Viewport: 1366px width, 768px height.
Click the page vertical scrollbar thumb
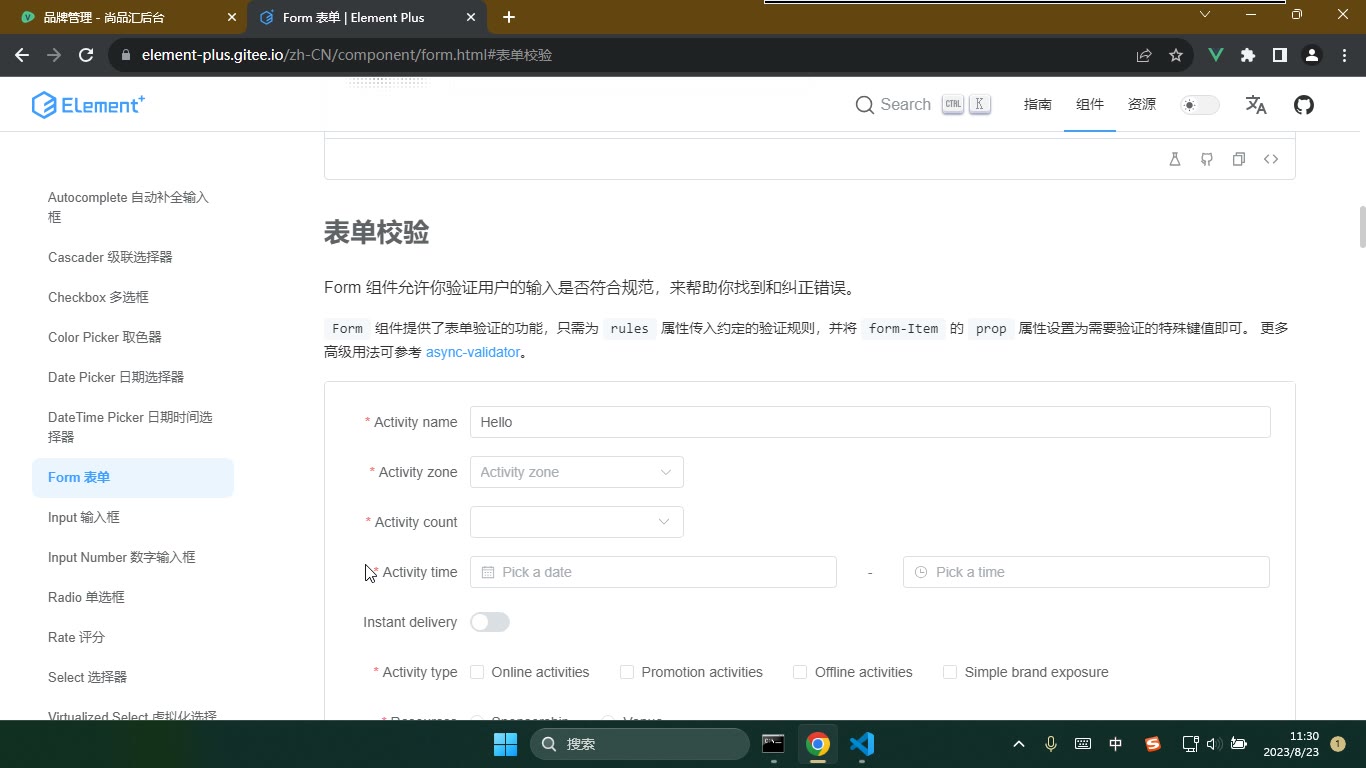click(x=1361, y=227)
